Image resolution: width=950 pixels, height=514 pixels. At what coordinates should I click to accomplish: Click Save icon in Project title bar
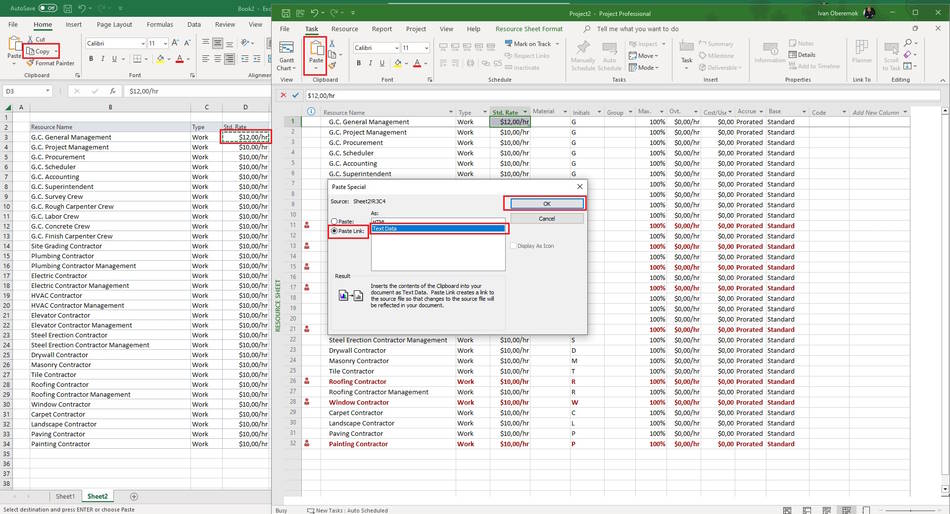click(285, 13)
